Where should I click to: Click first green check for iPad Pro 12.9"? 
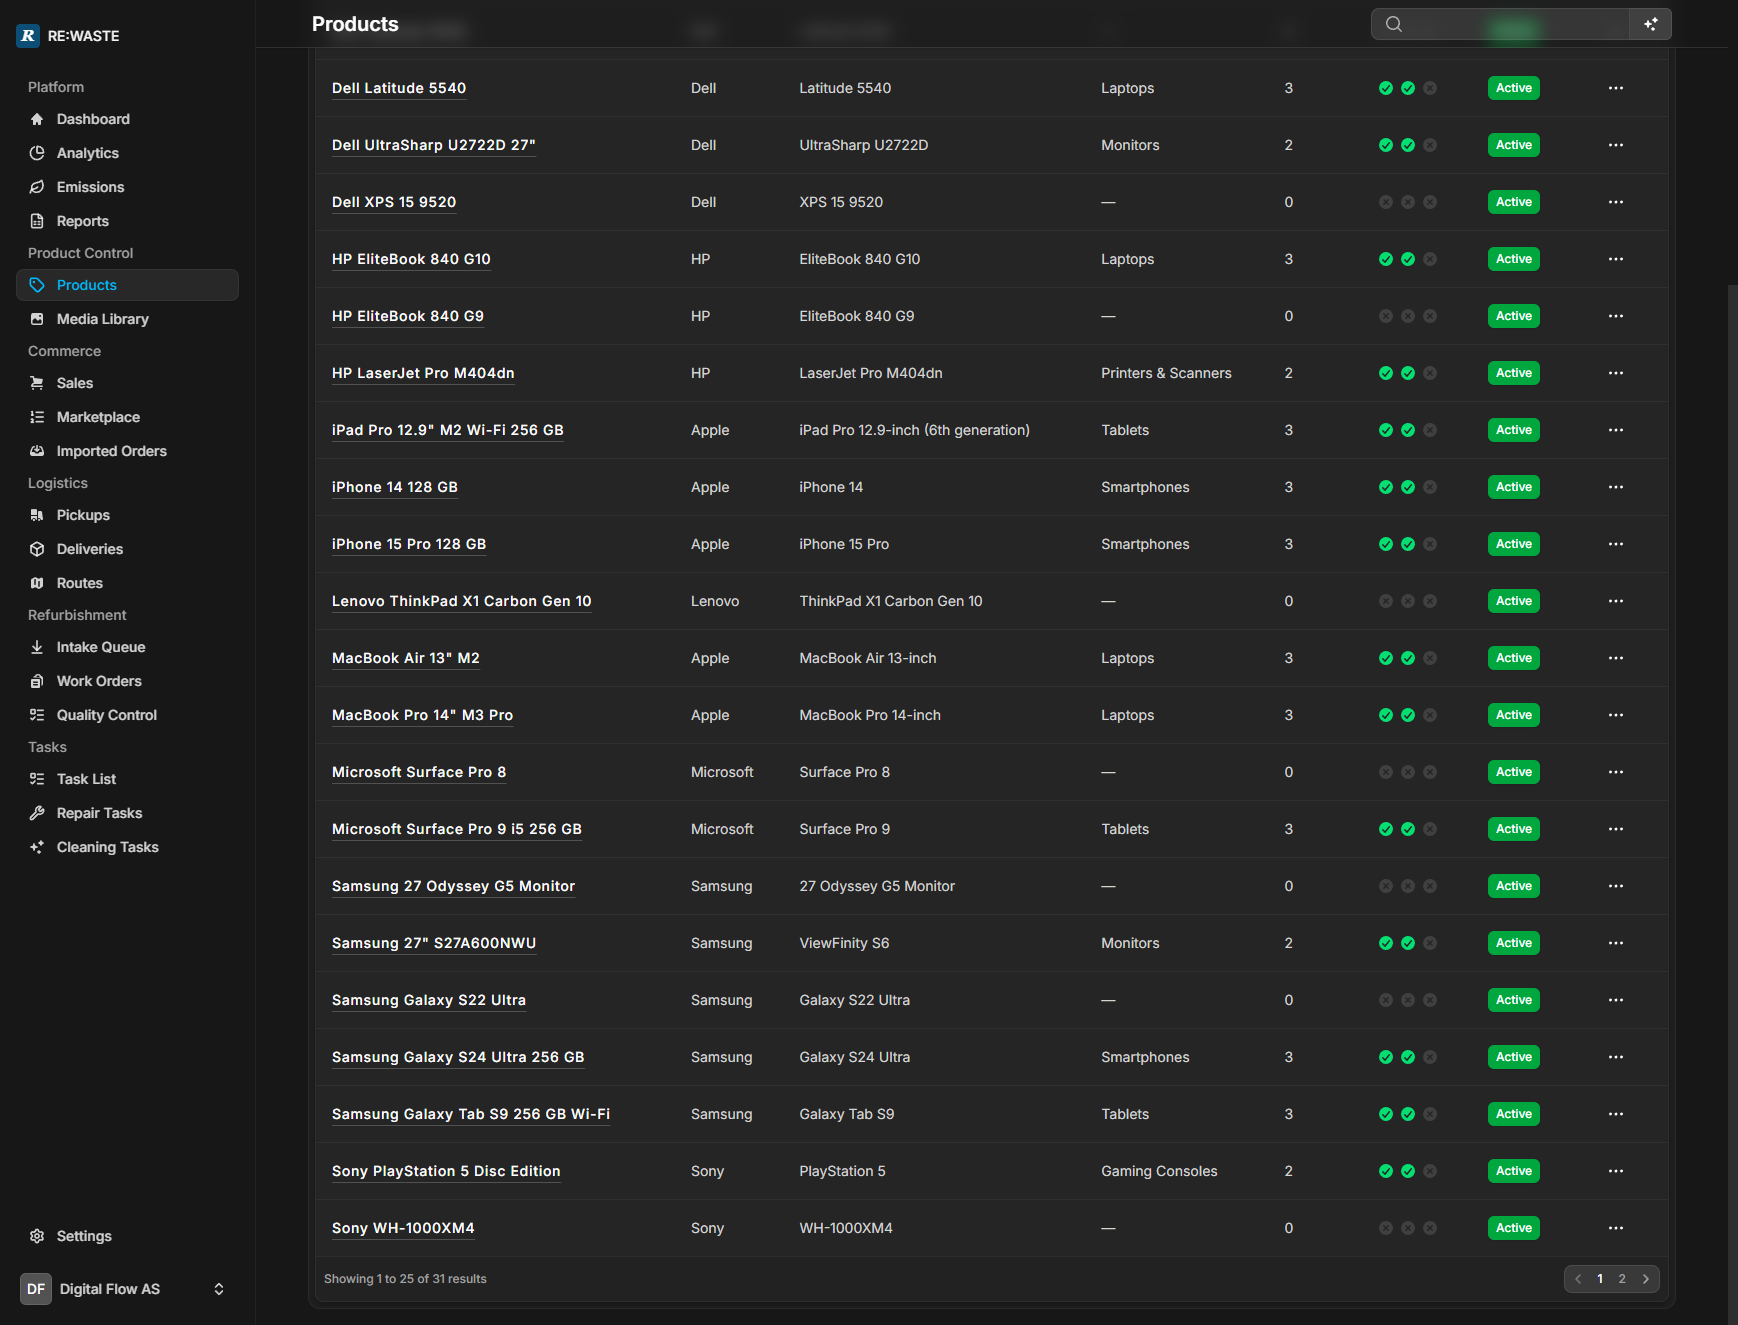pos(1386,430)
